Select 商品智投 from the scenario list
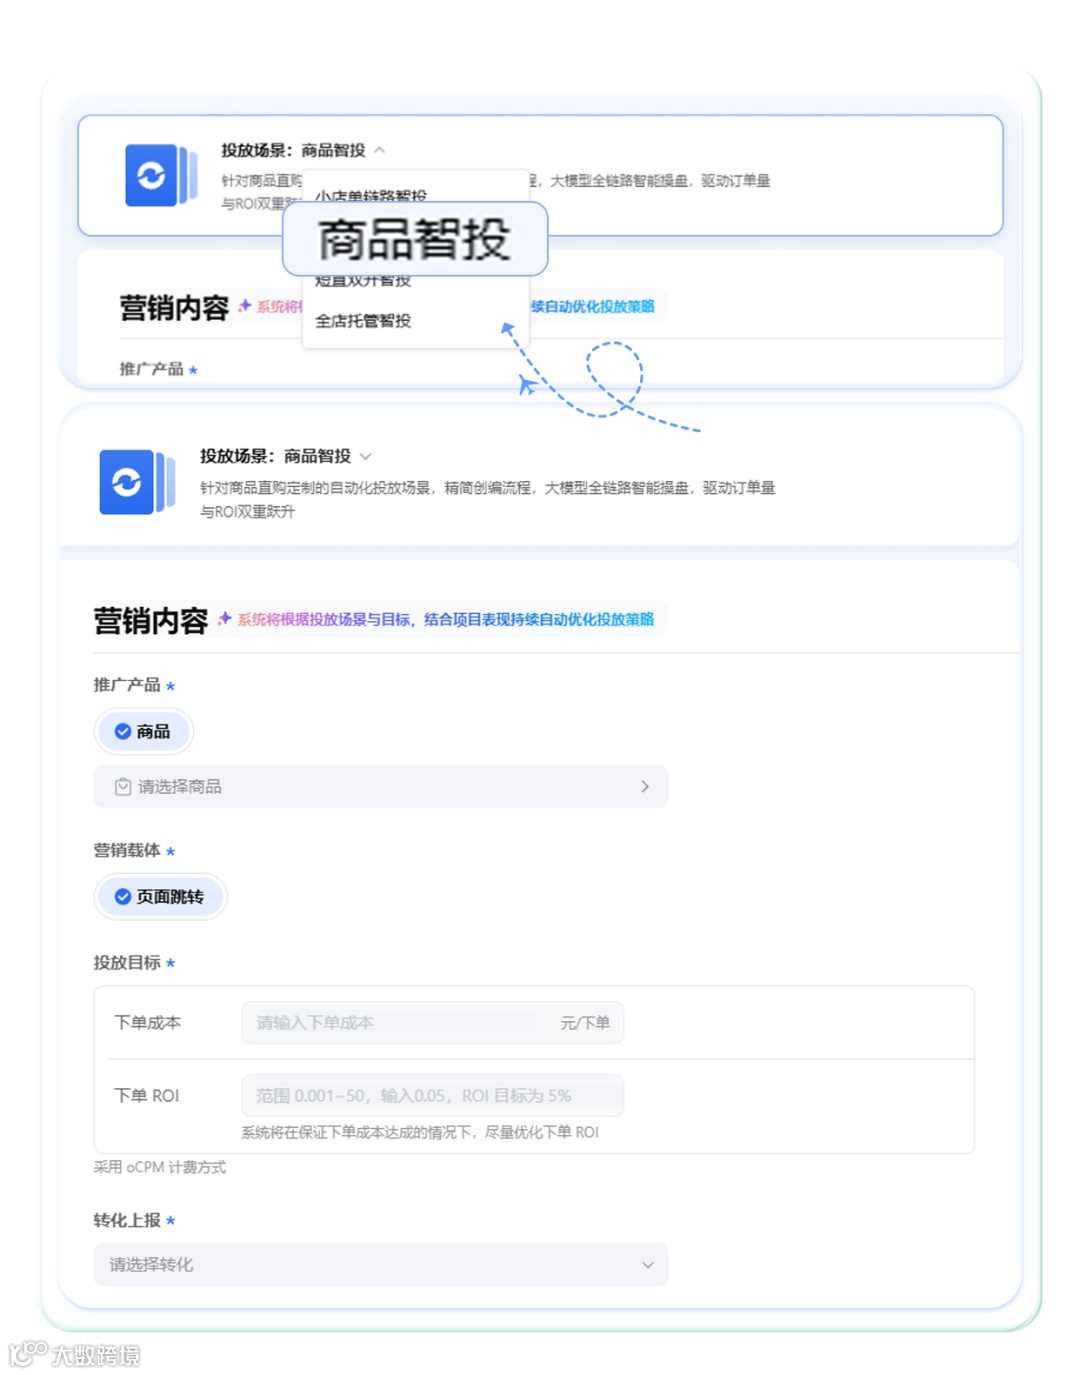Screen dimensions: 1080x1375 pos(415,238)
